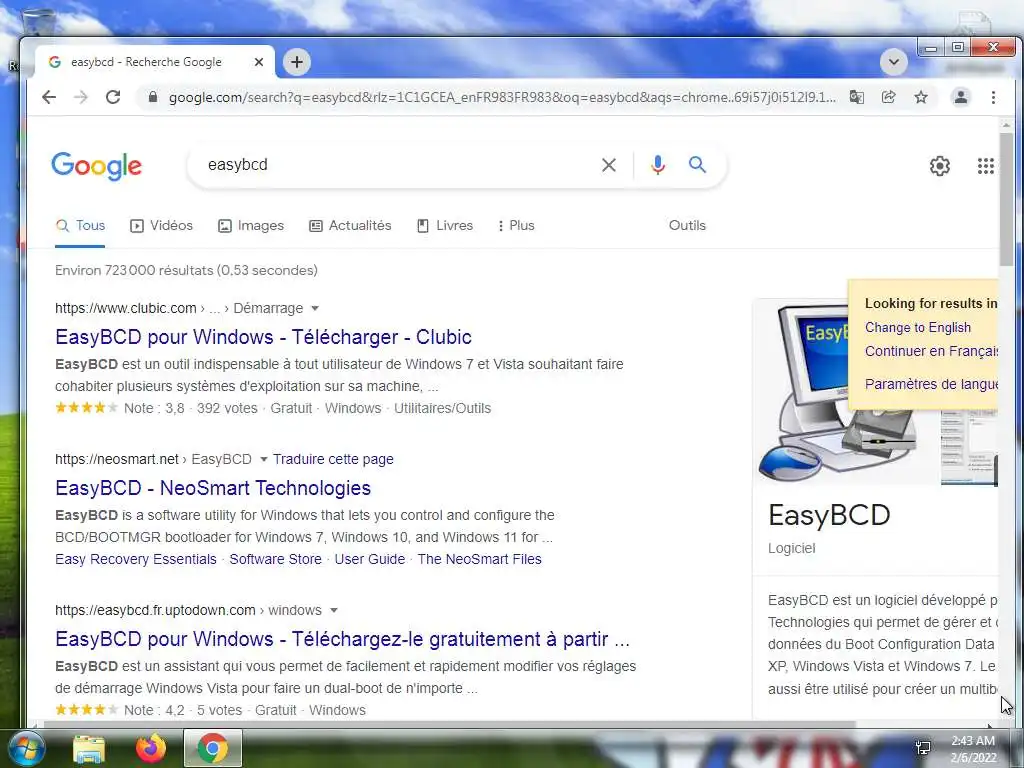Click the Google logo

pyautogui.click(x=97, y=166)
